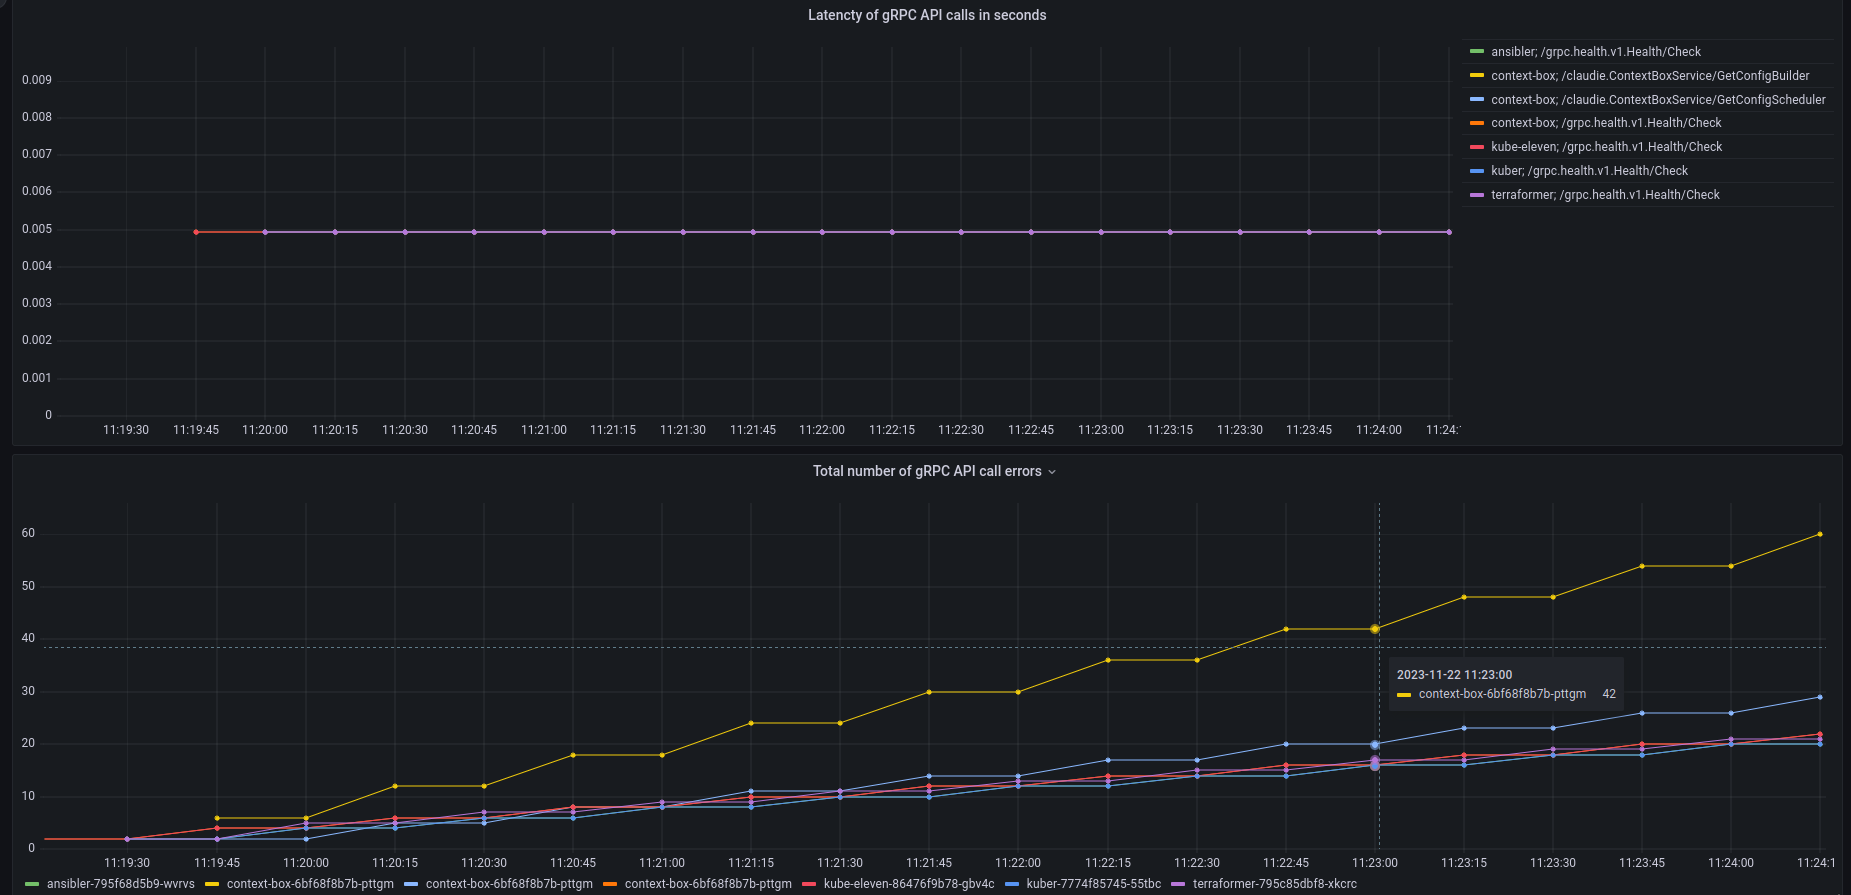1851x895 pixels.
Task: Click purple swatch of terraformer-795c85dbf8-xkcrc
Action: pos(1178,884)
